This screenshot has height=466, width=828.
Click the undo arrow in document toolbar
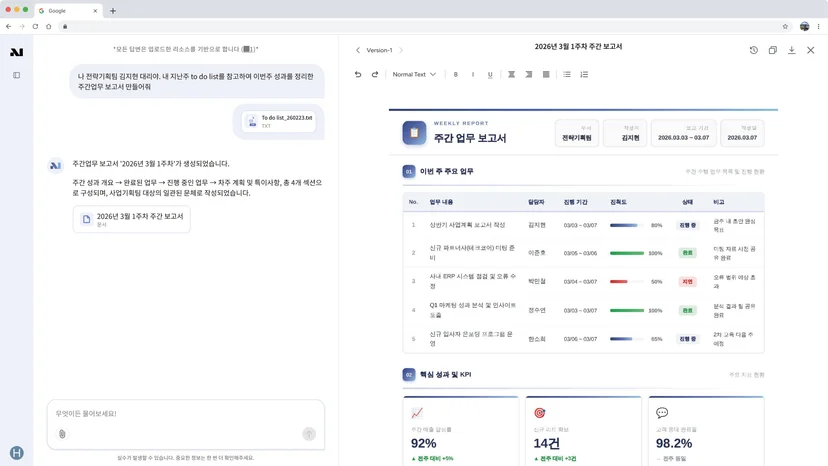(x=358, y=74)
